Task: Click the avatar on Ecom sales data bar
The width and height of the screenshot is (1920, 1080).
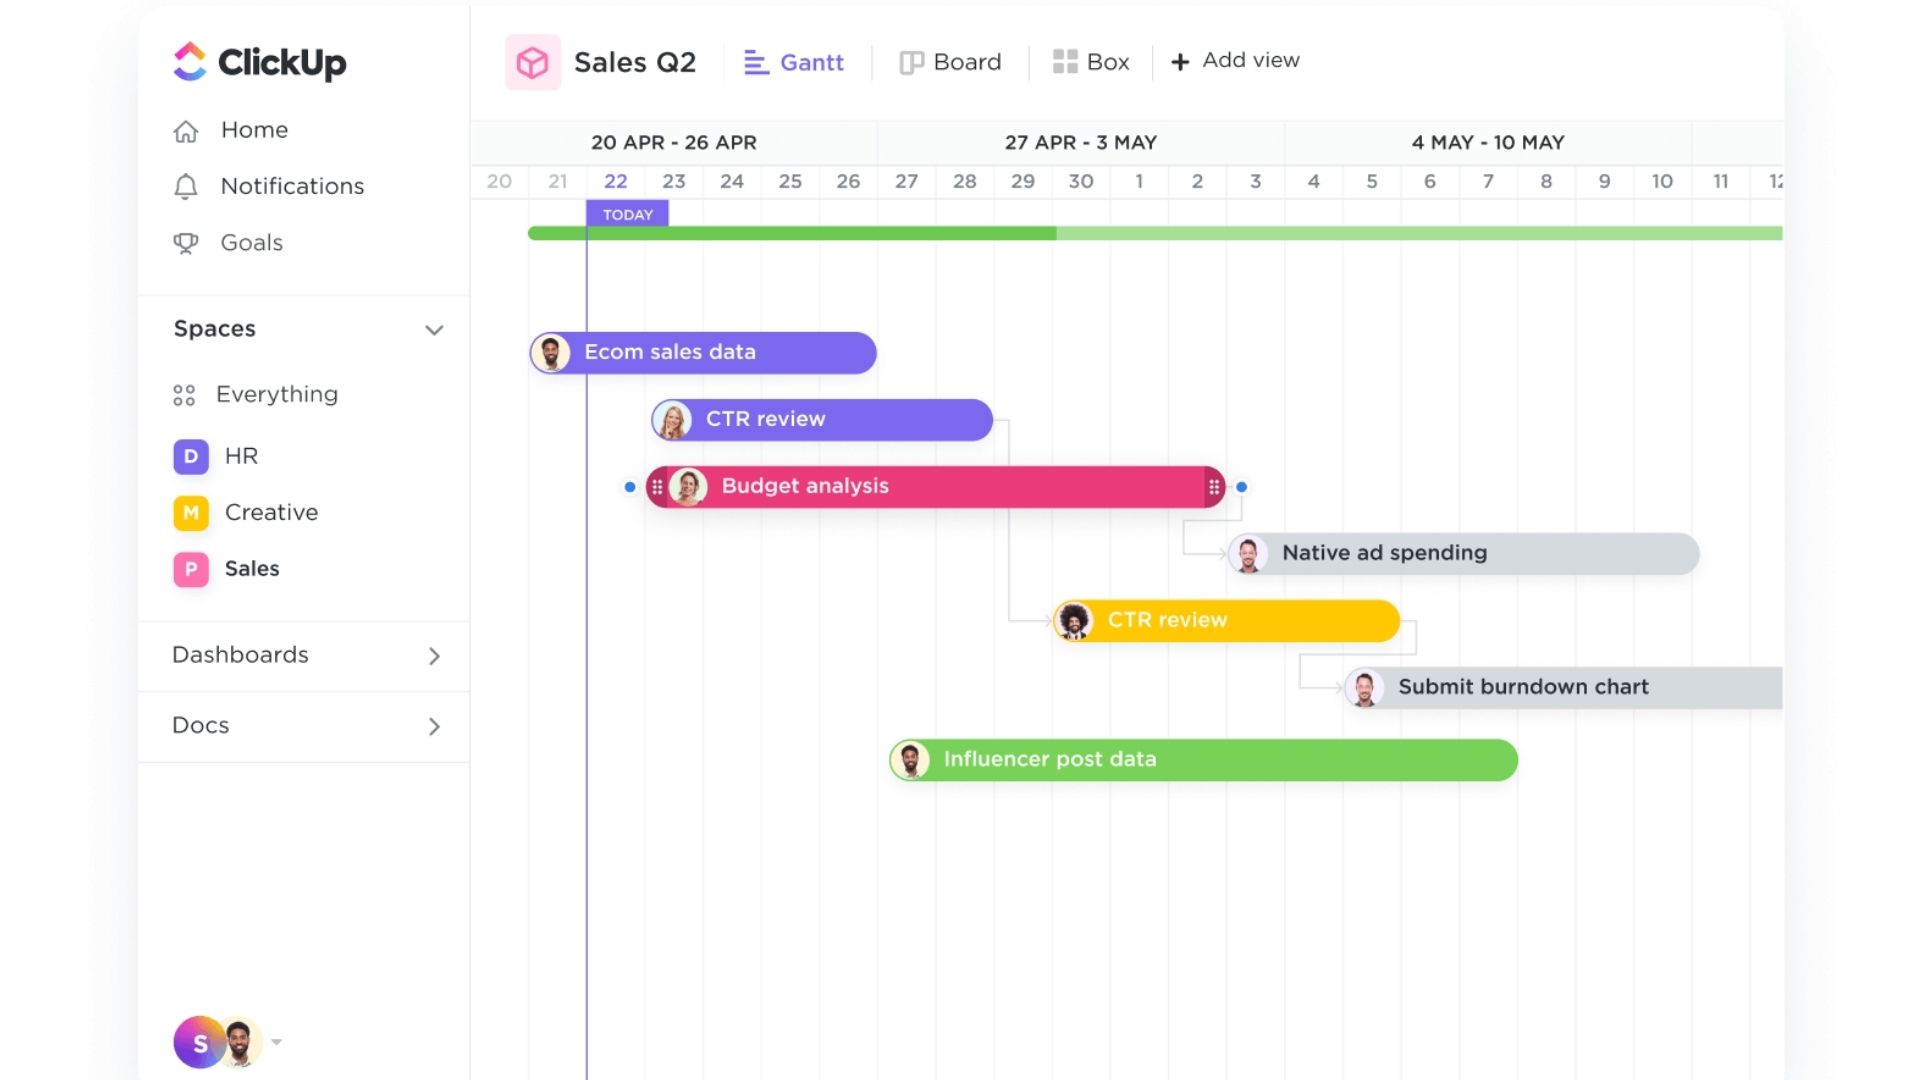Action: pos(550,353)
